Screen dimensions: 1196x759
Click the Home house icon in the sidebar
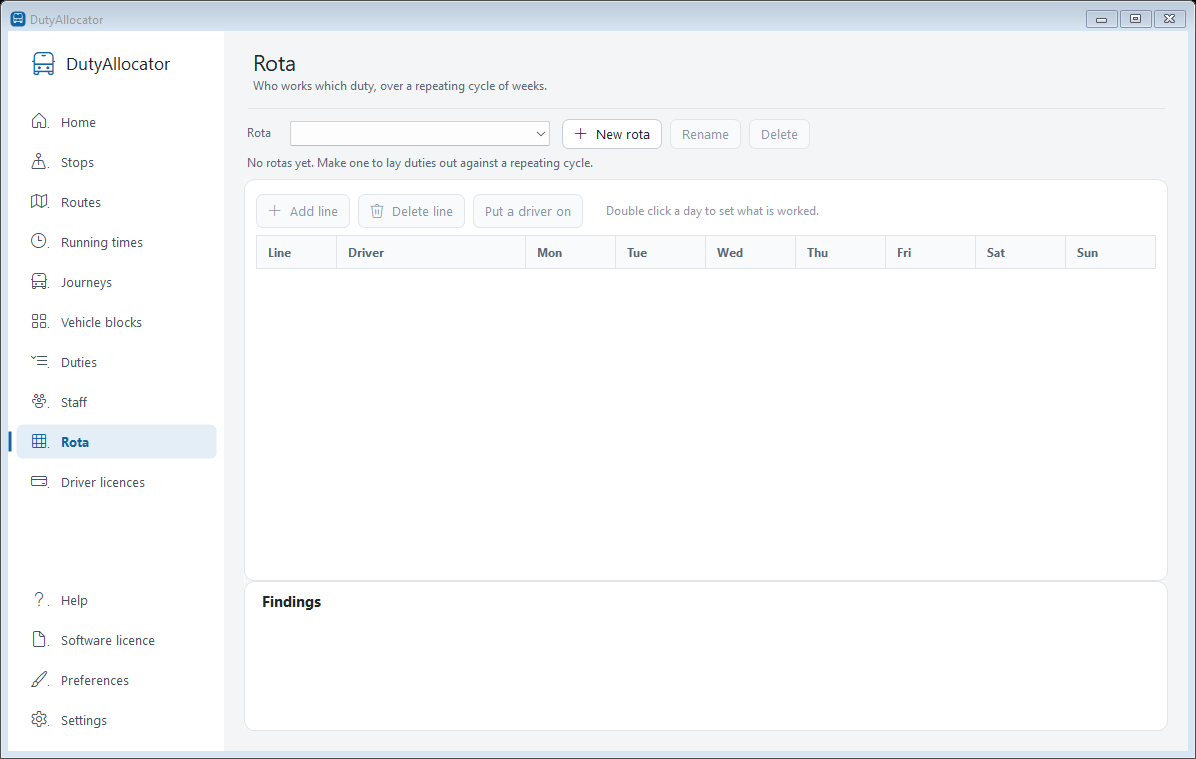[40, 121]
